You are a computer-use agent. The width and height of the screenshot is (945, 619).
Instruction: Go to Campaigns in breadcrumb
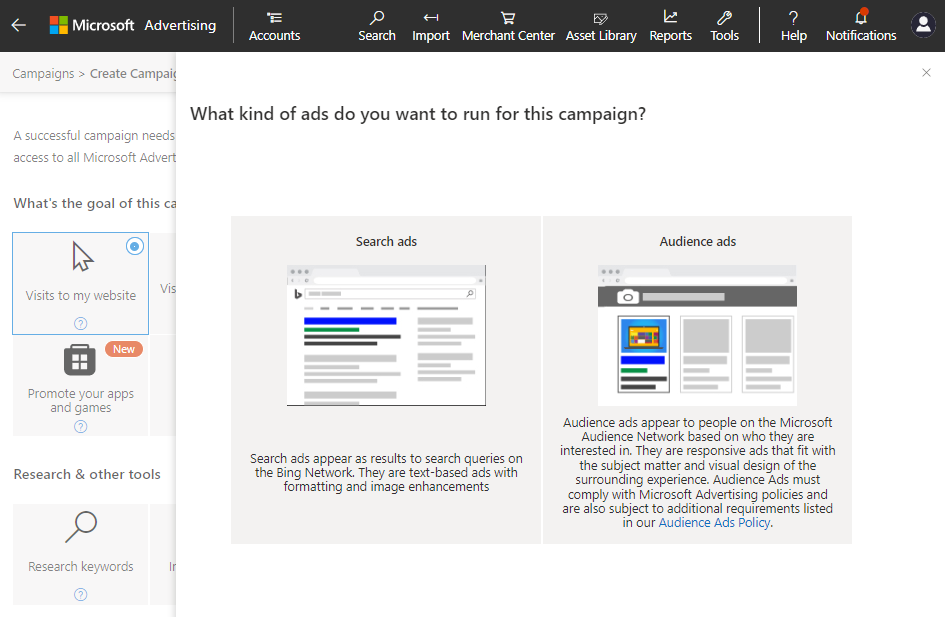(43, 73)
